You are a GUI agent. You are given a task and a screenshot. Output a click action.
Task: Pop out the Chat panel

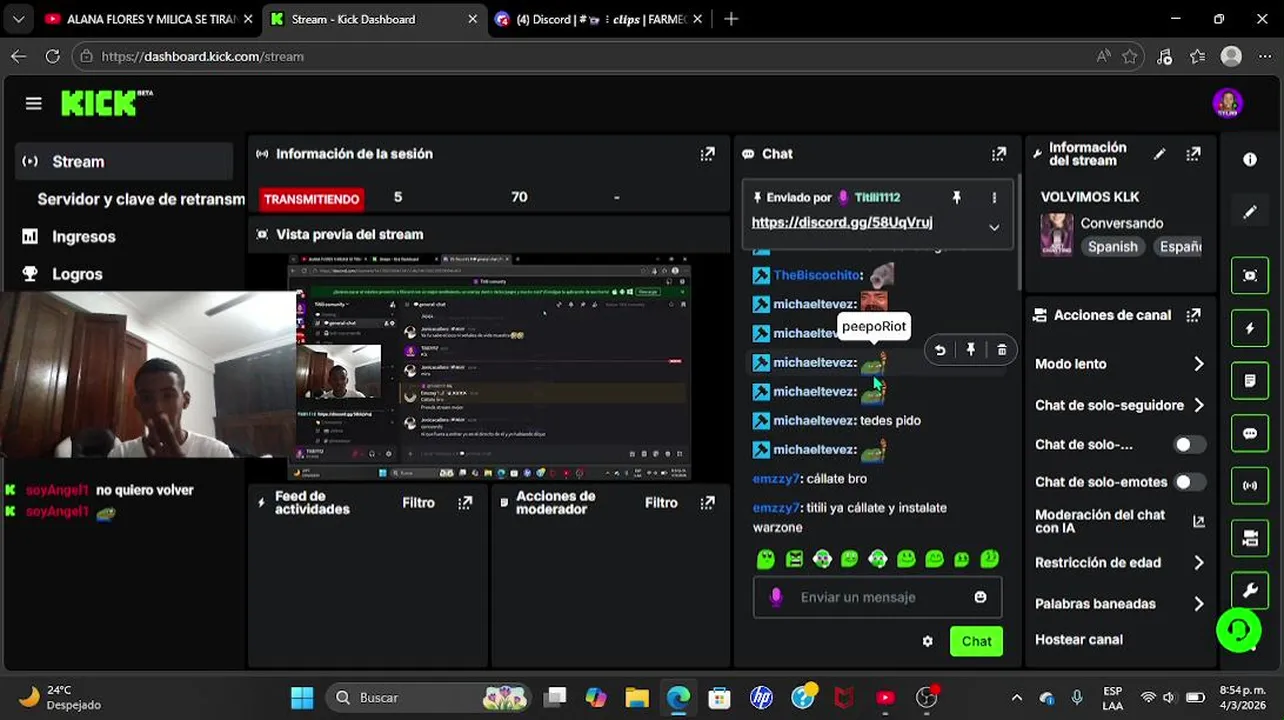click(x=998, y=154)
